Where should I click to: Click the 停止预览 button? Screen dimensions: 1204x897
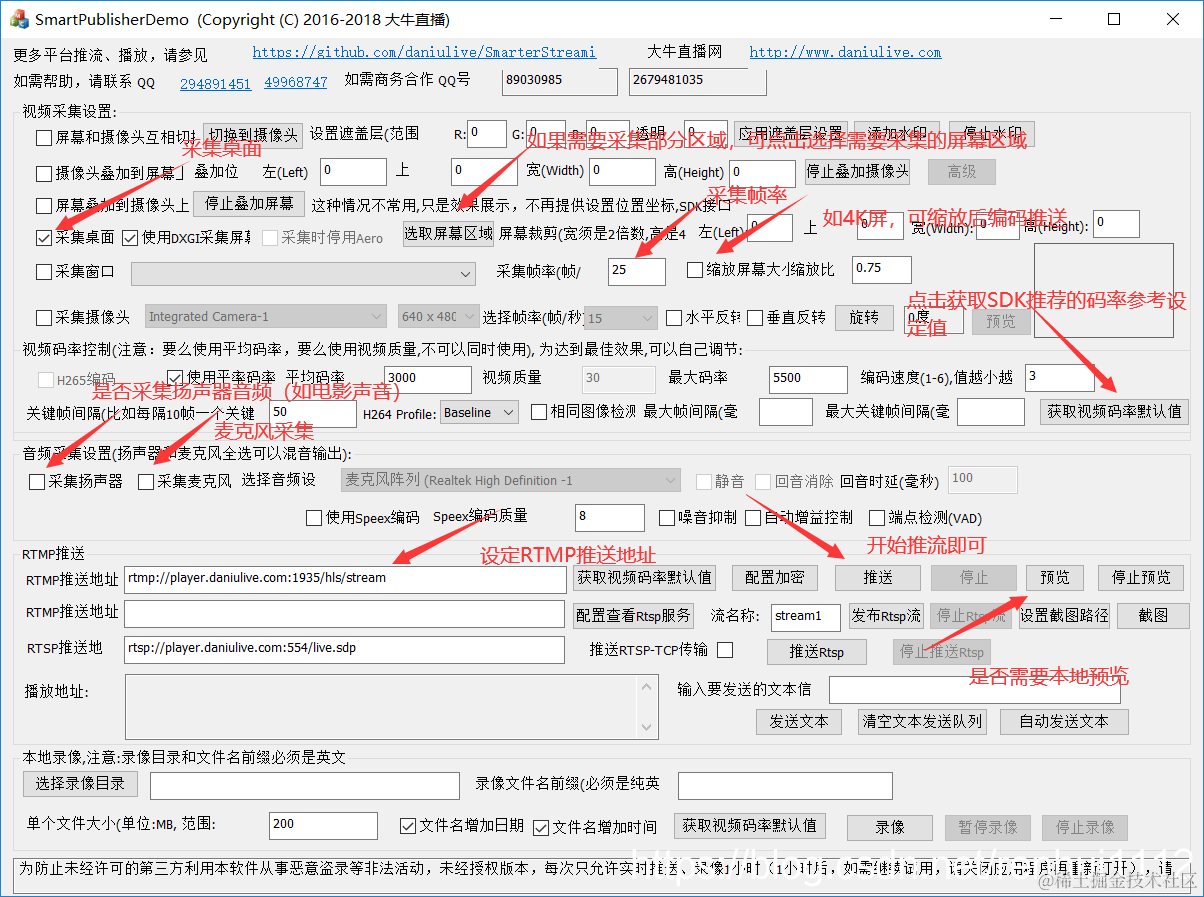coord(1140,577)
